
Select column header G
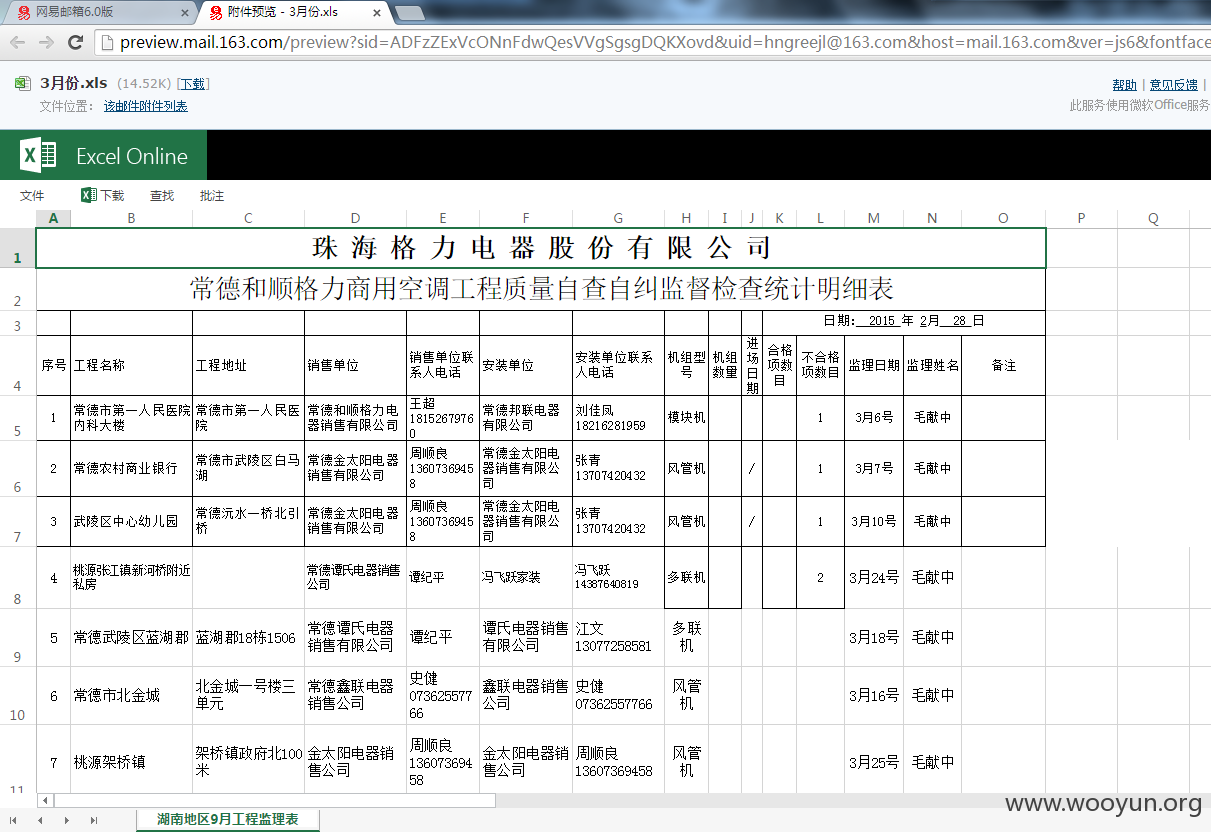coord(619,219)
